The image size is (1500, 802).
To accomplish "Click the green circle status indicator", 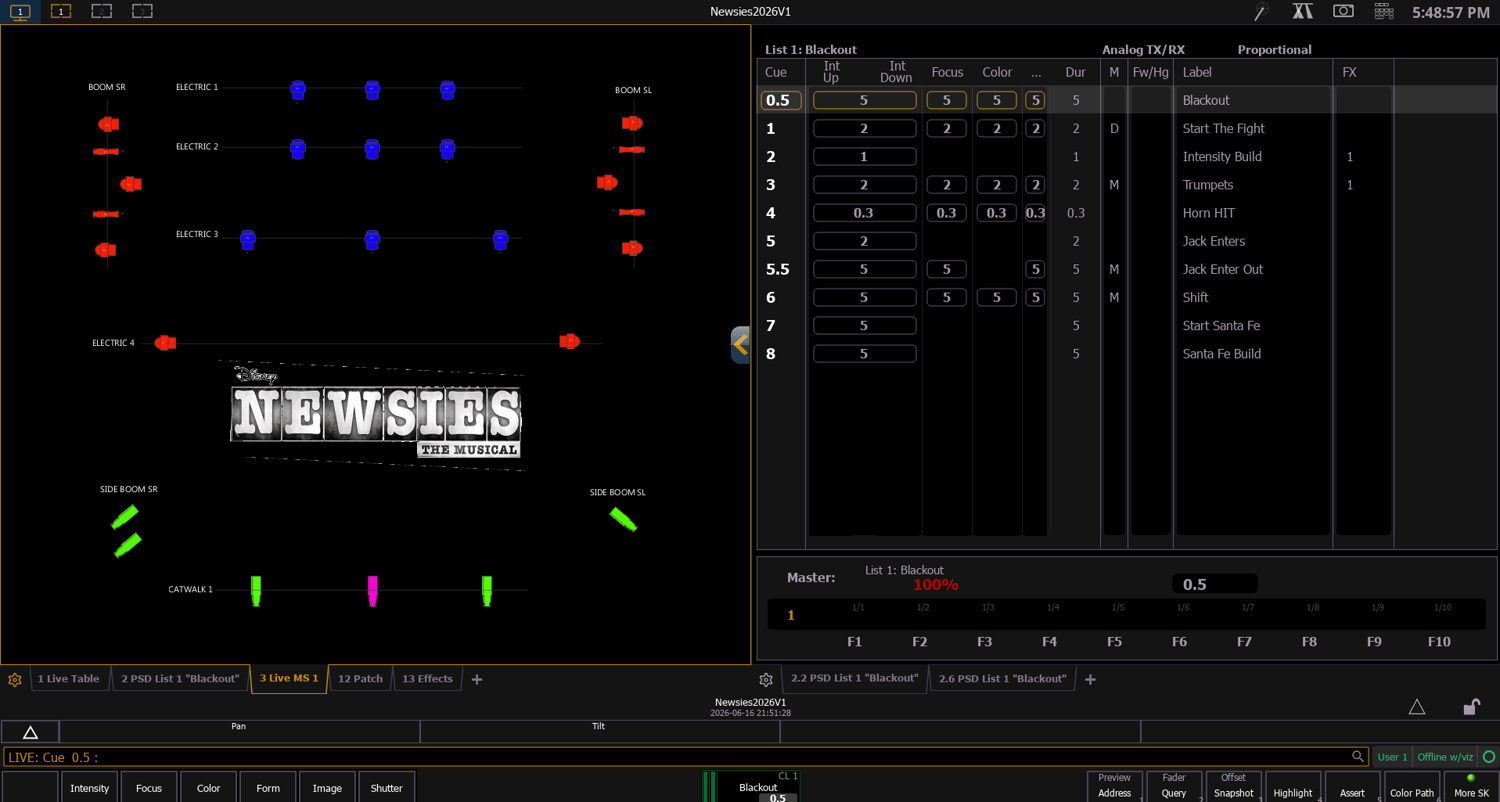I will point(1489,757).
